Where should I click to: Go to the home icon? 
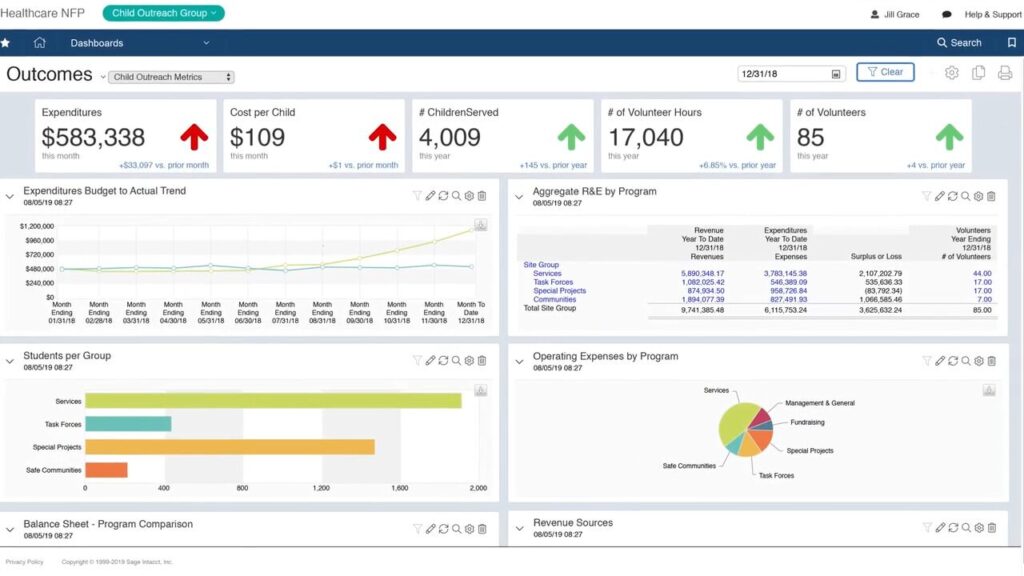tap(40, 43)
